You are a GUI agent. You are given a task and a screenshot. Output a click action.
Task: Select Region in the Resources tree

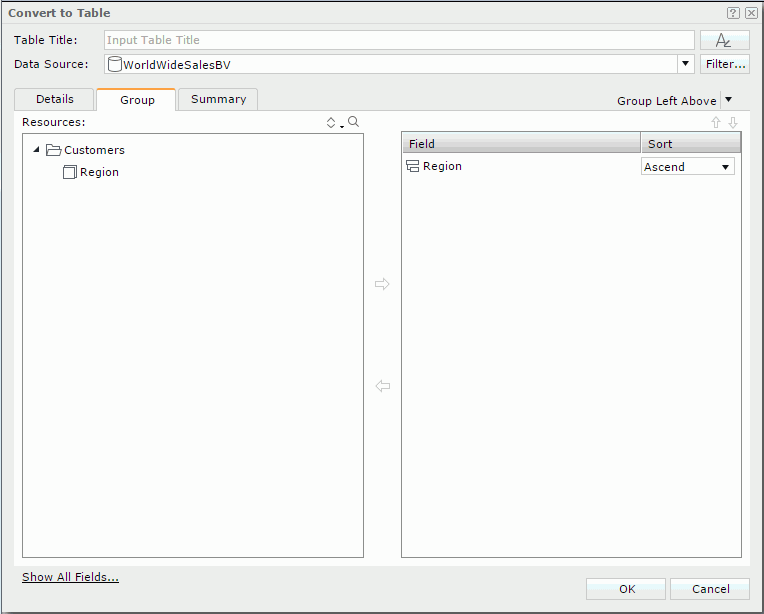click(x=99, y=172)
